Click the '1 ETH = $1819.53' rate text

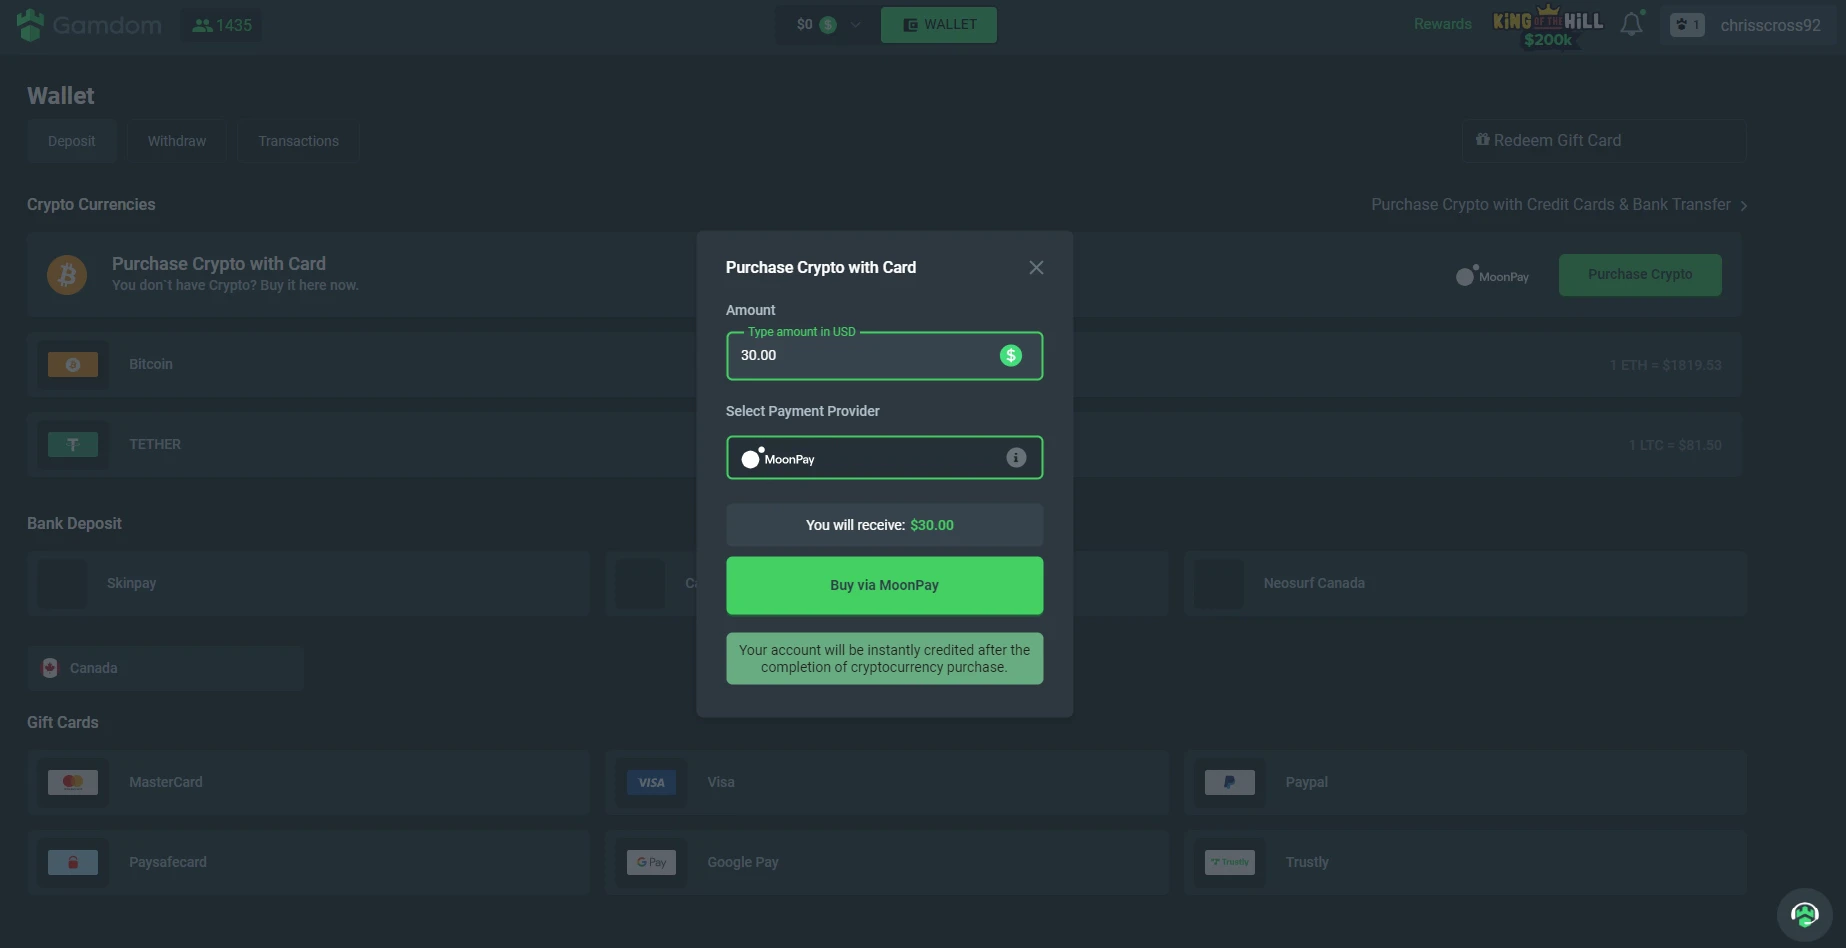click(x=1665, y=365)
